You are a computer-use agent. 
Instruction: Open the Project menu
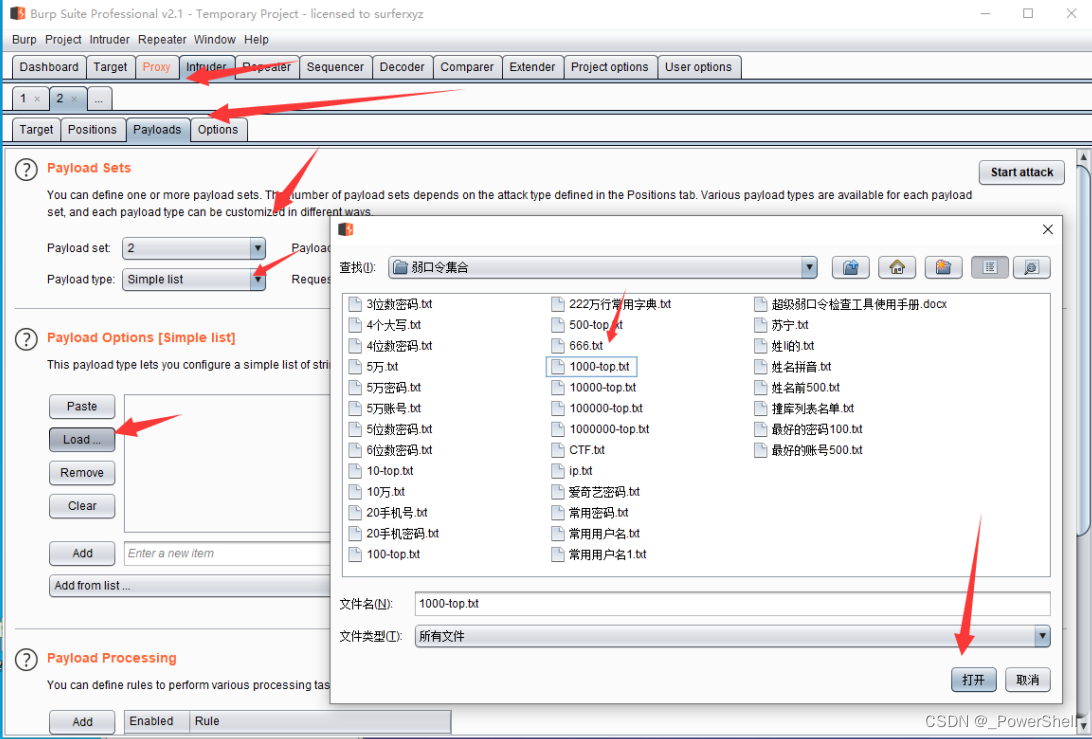[63, 40]
